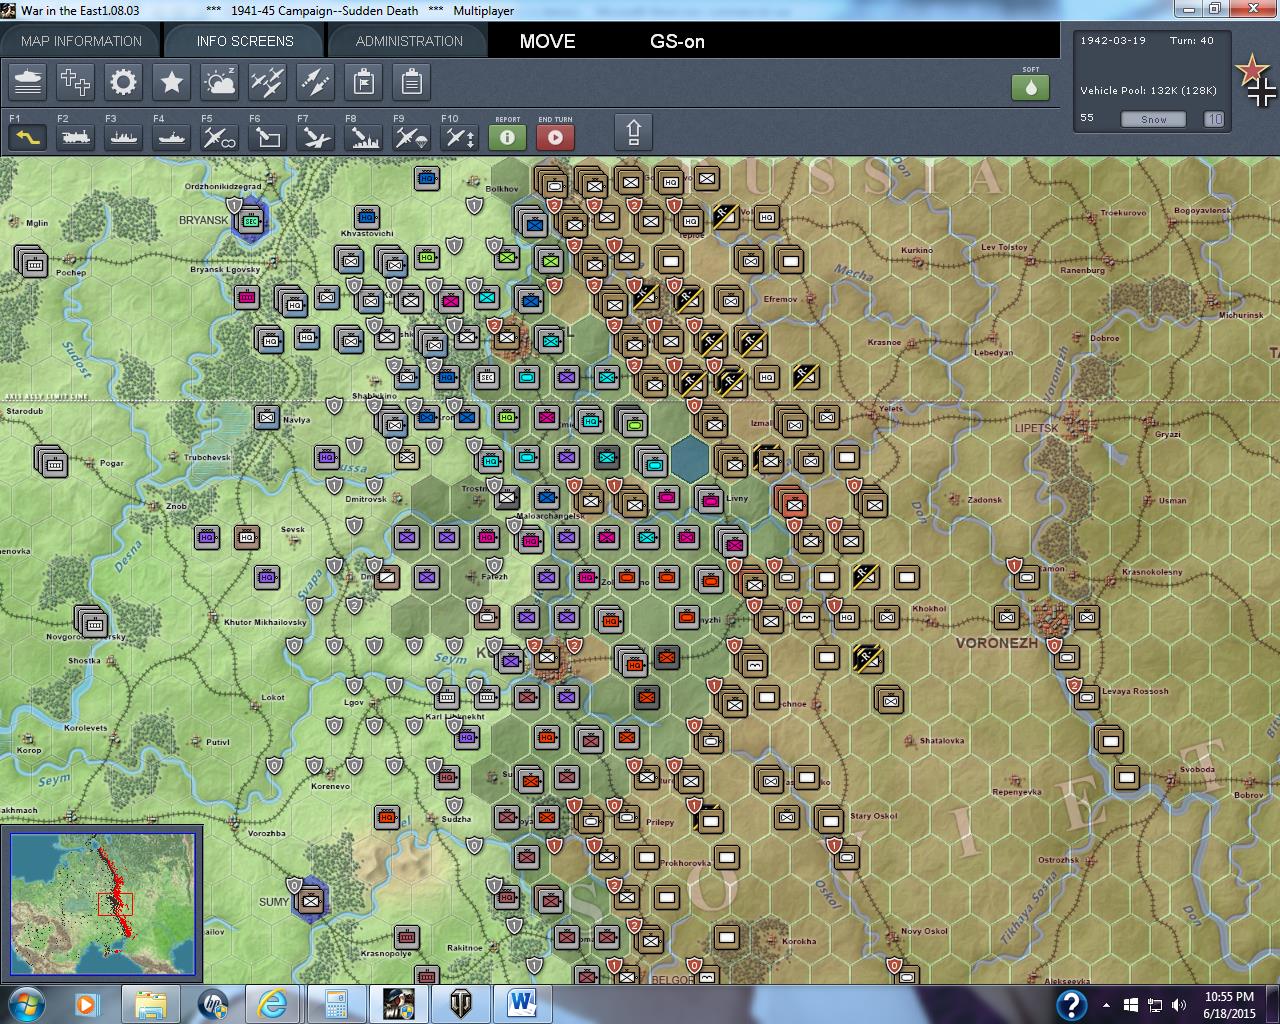Select F8 bomb city mode
The image size is (1280, 1024).
[x=363, y=136]
